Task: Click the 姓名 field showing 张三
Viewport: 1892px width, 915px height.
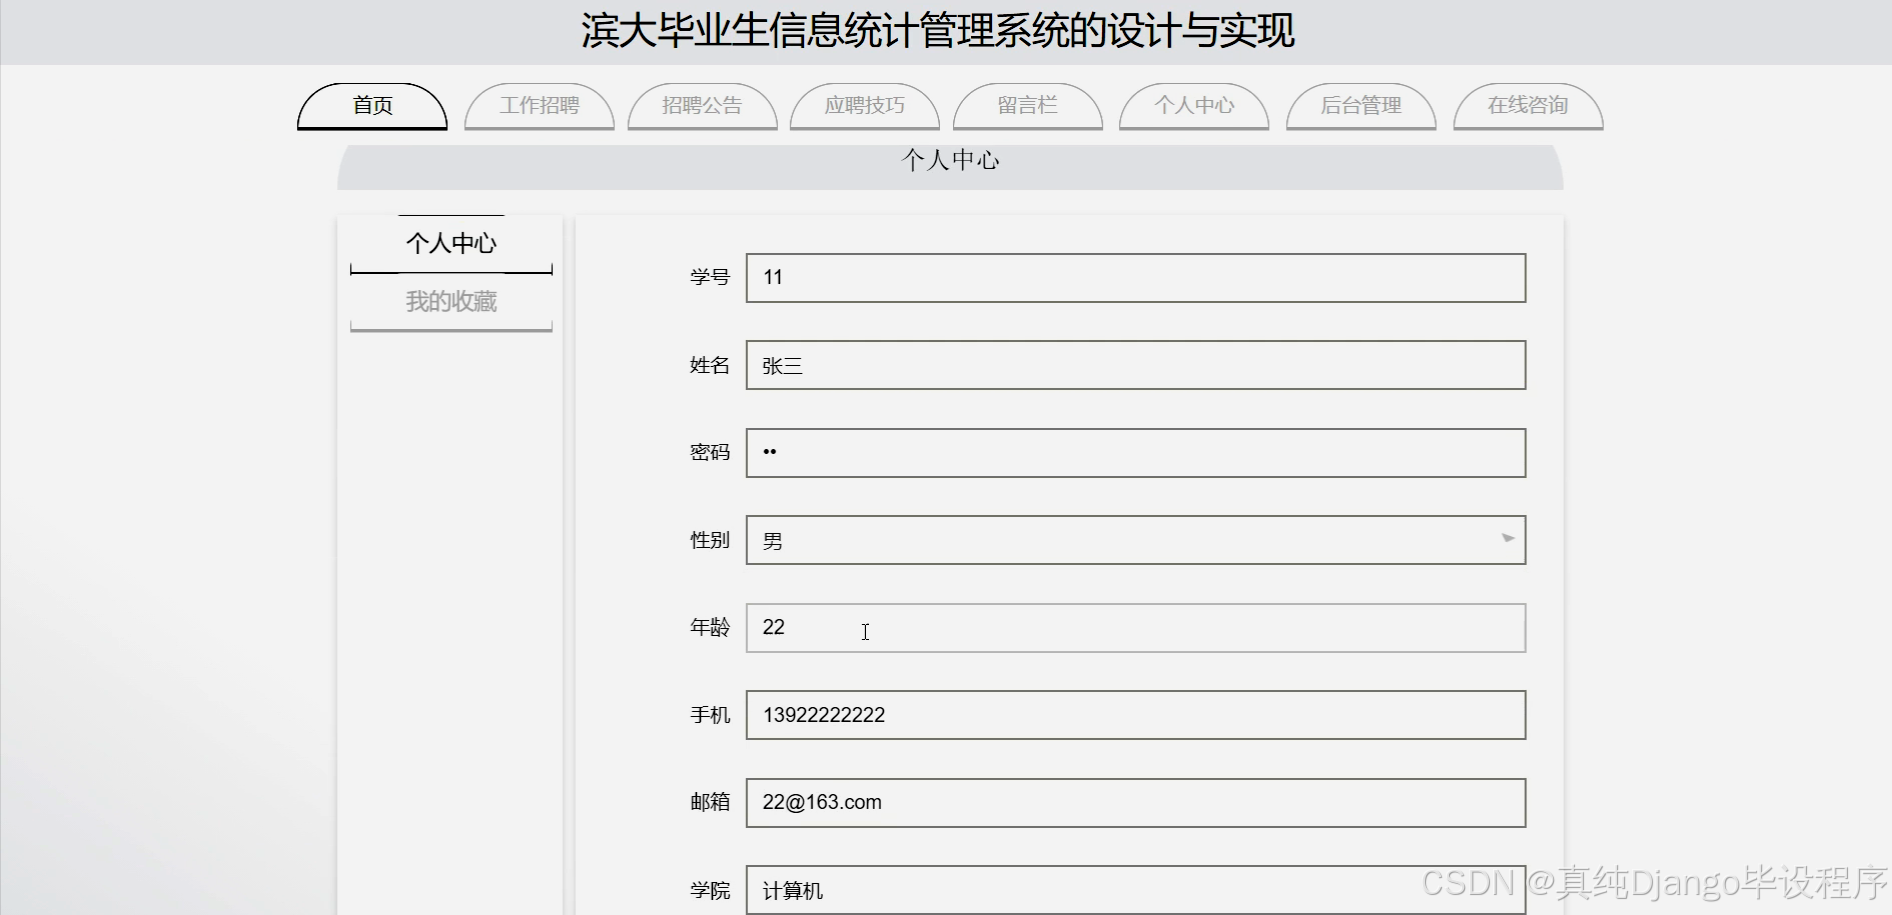Action: pyautogui.click(x=1135, y=365)
